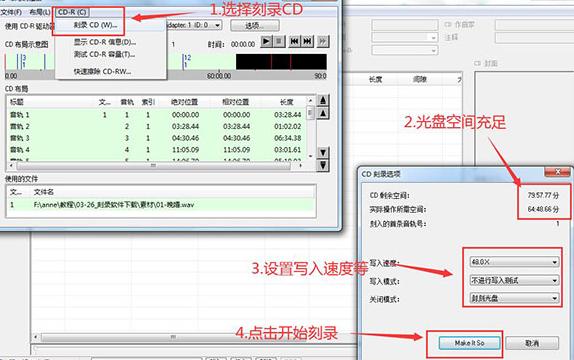Skip to the next track

point(308,41)
